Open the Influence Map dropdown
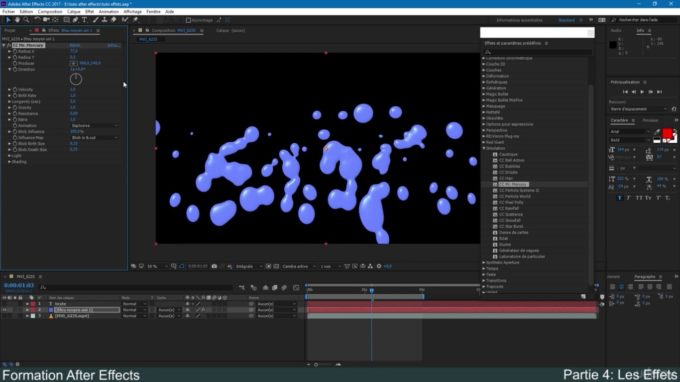The height and width of the screenshot is (382, 680). point(95,137)
